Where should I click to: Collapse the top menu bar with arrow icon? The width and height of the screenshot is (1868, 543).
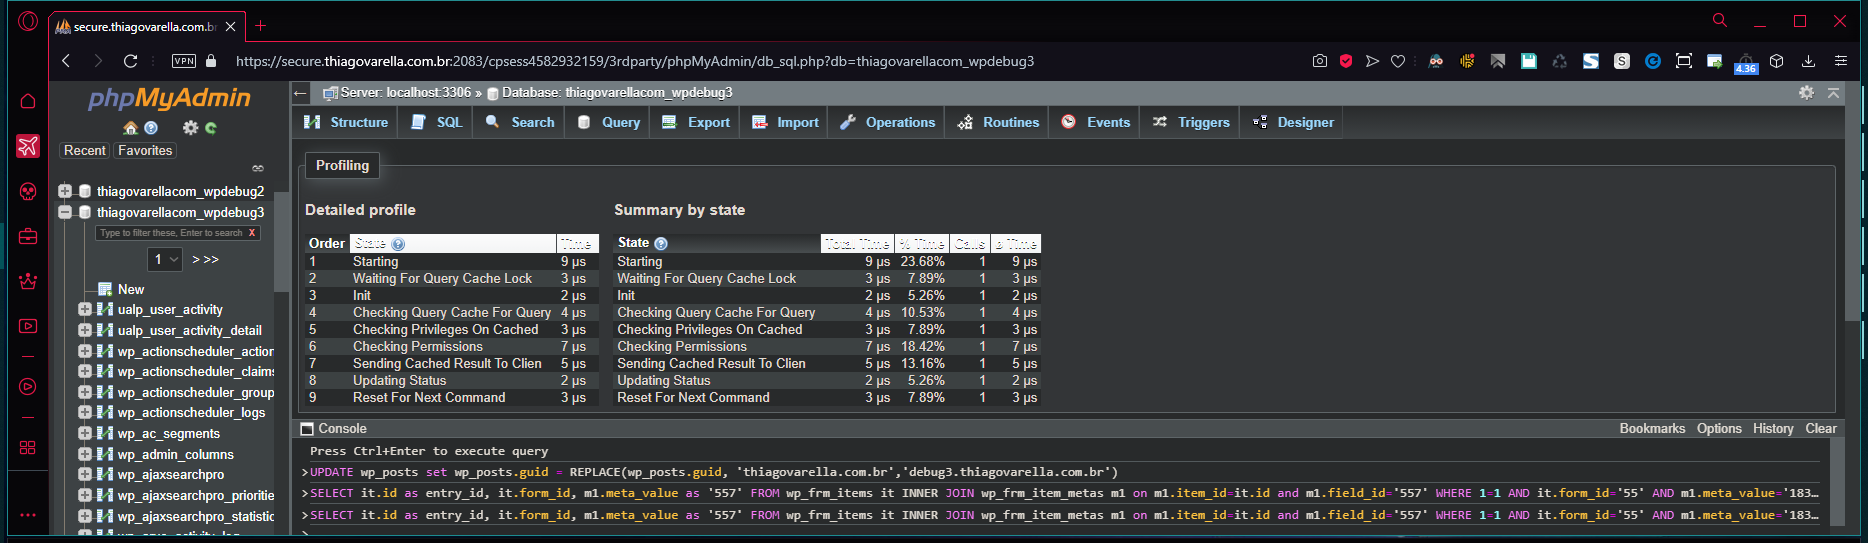click(1833, 92)
